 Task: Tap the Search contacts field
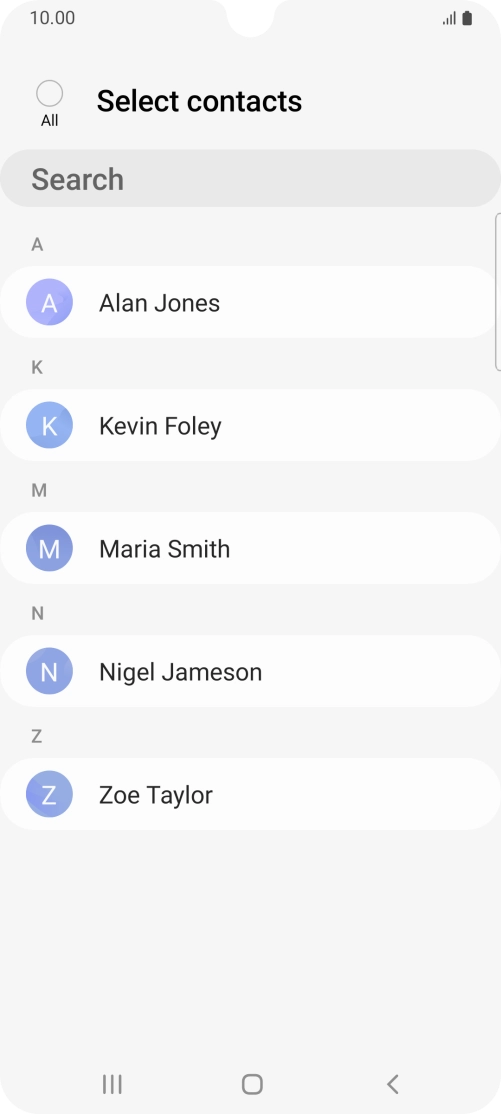[250, 178]
